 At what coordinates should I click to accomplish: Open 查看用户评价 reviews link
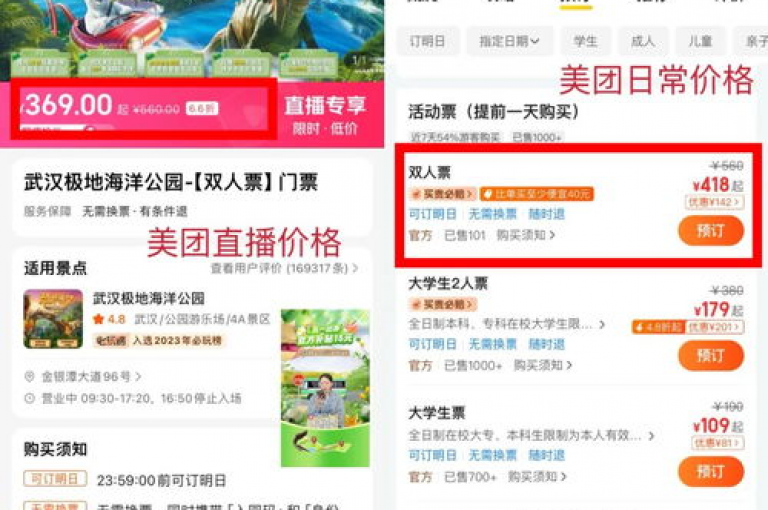284,268
